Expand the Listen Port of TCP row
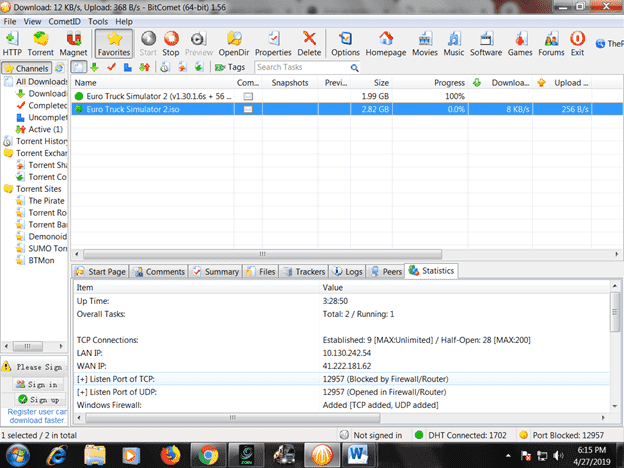The height and width of the screenshot is (468, 624). (341, 379)
